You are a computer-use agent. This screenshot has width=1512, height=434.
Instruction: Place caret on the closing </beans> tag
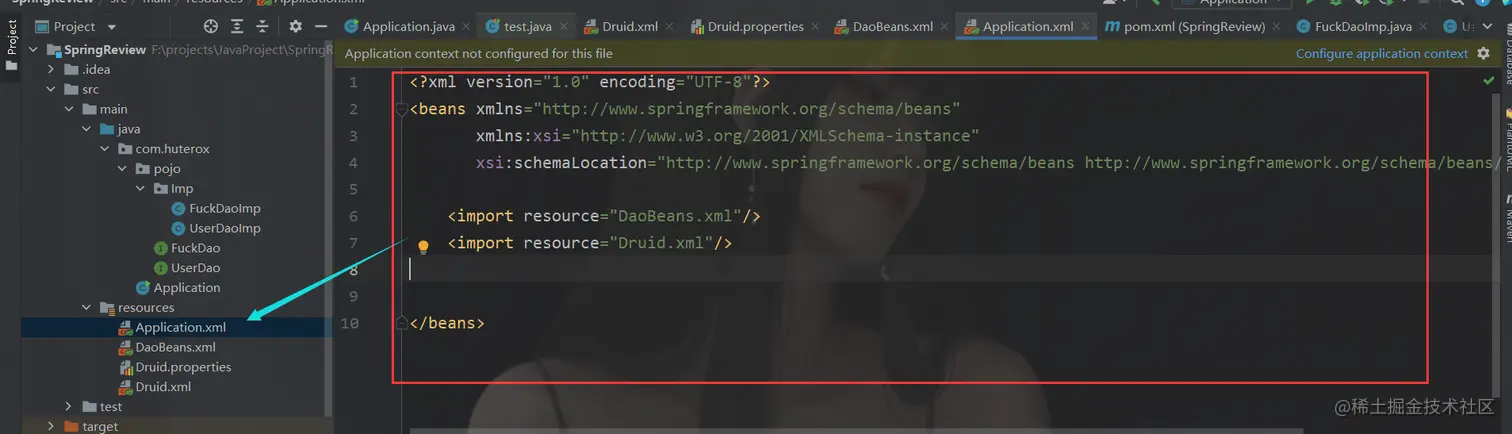447,323
